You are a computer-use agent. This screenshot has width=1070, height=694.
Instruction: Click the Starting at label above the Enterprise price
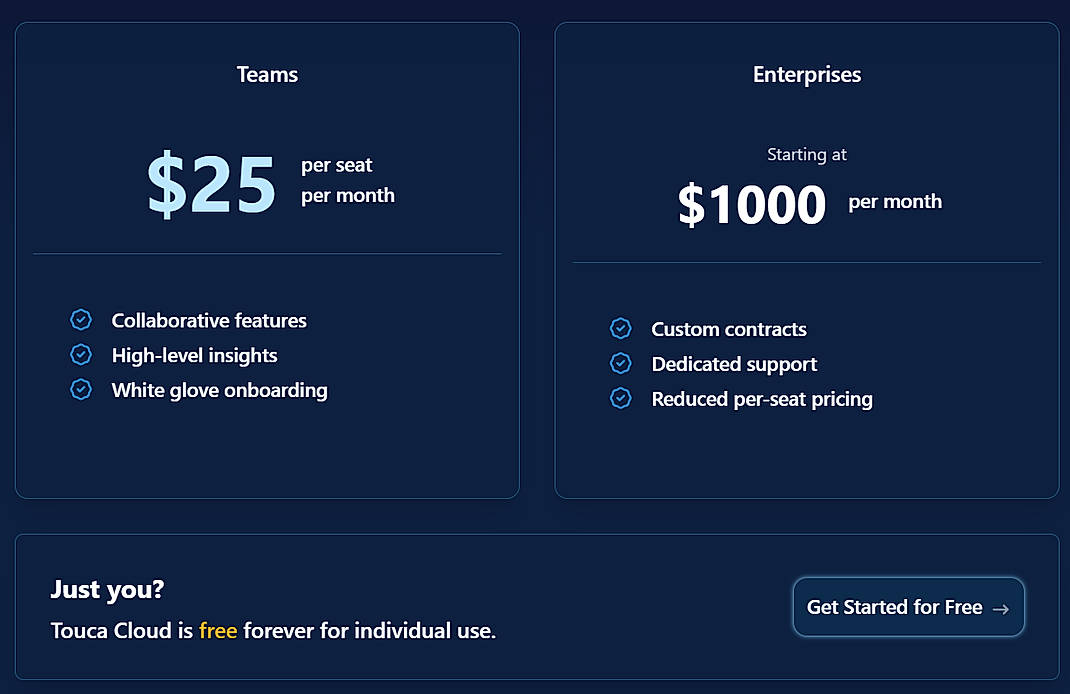[x=807, y=154]
